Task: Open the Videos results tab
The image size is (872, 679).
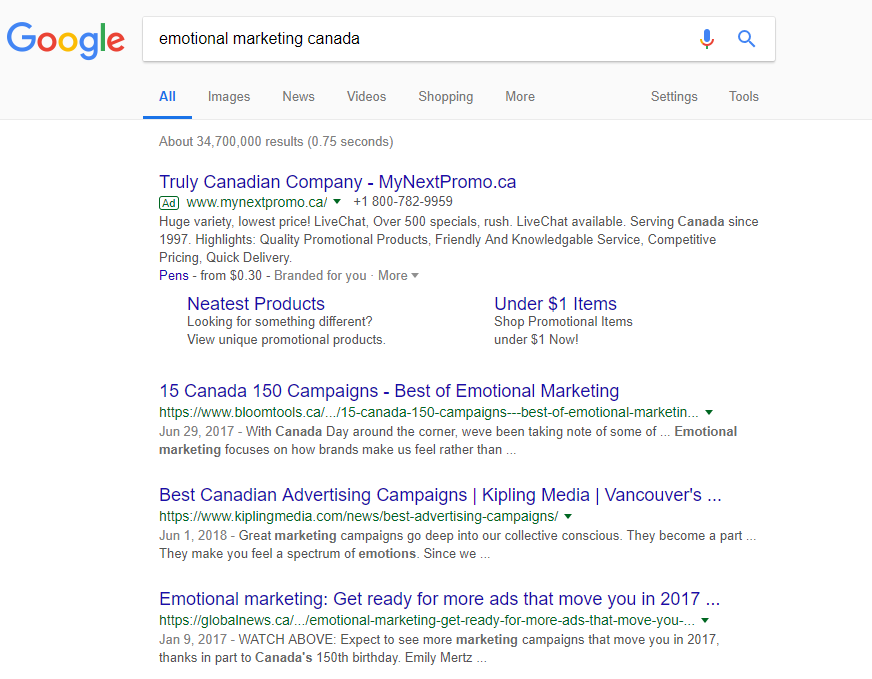Action: coord(366,97)
